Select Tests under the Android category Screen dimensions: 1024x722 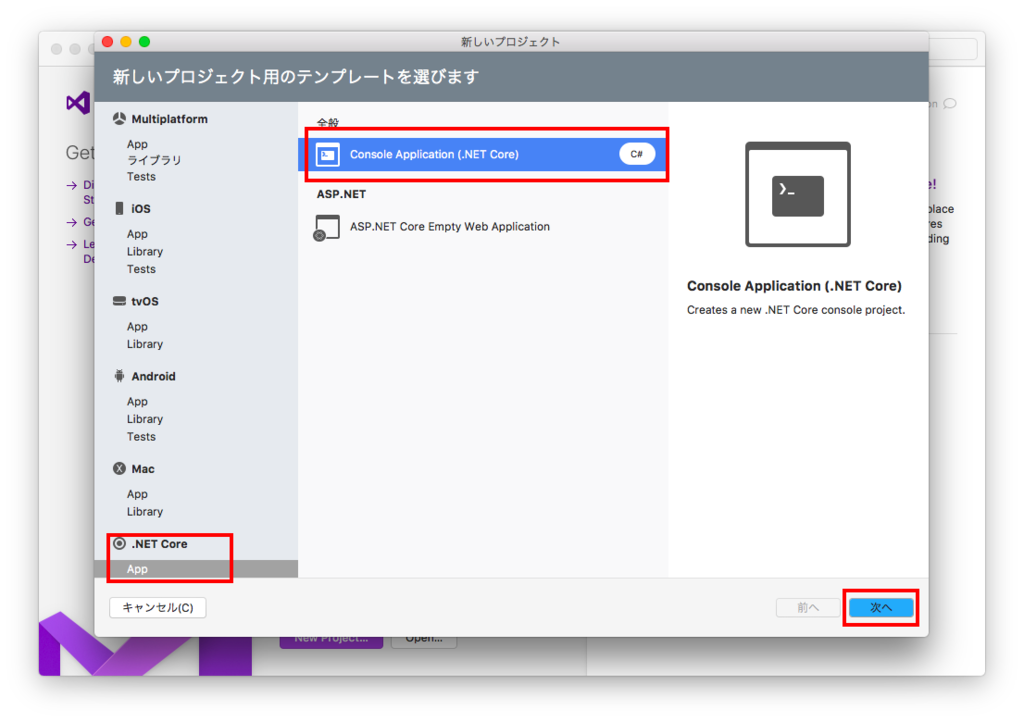[x=141, y=436]
